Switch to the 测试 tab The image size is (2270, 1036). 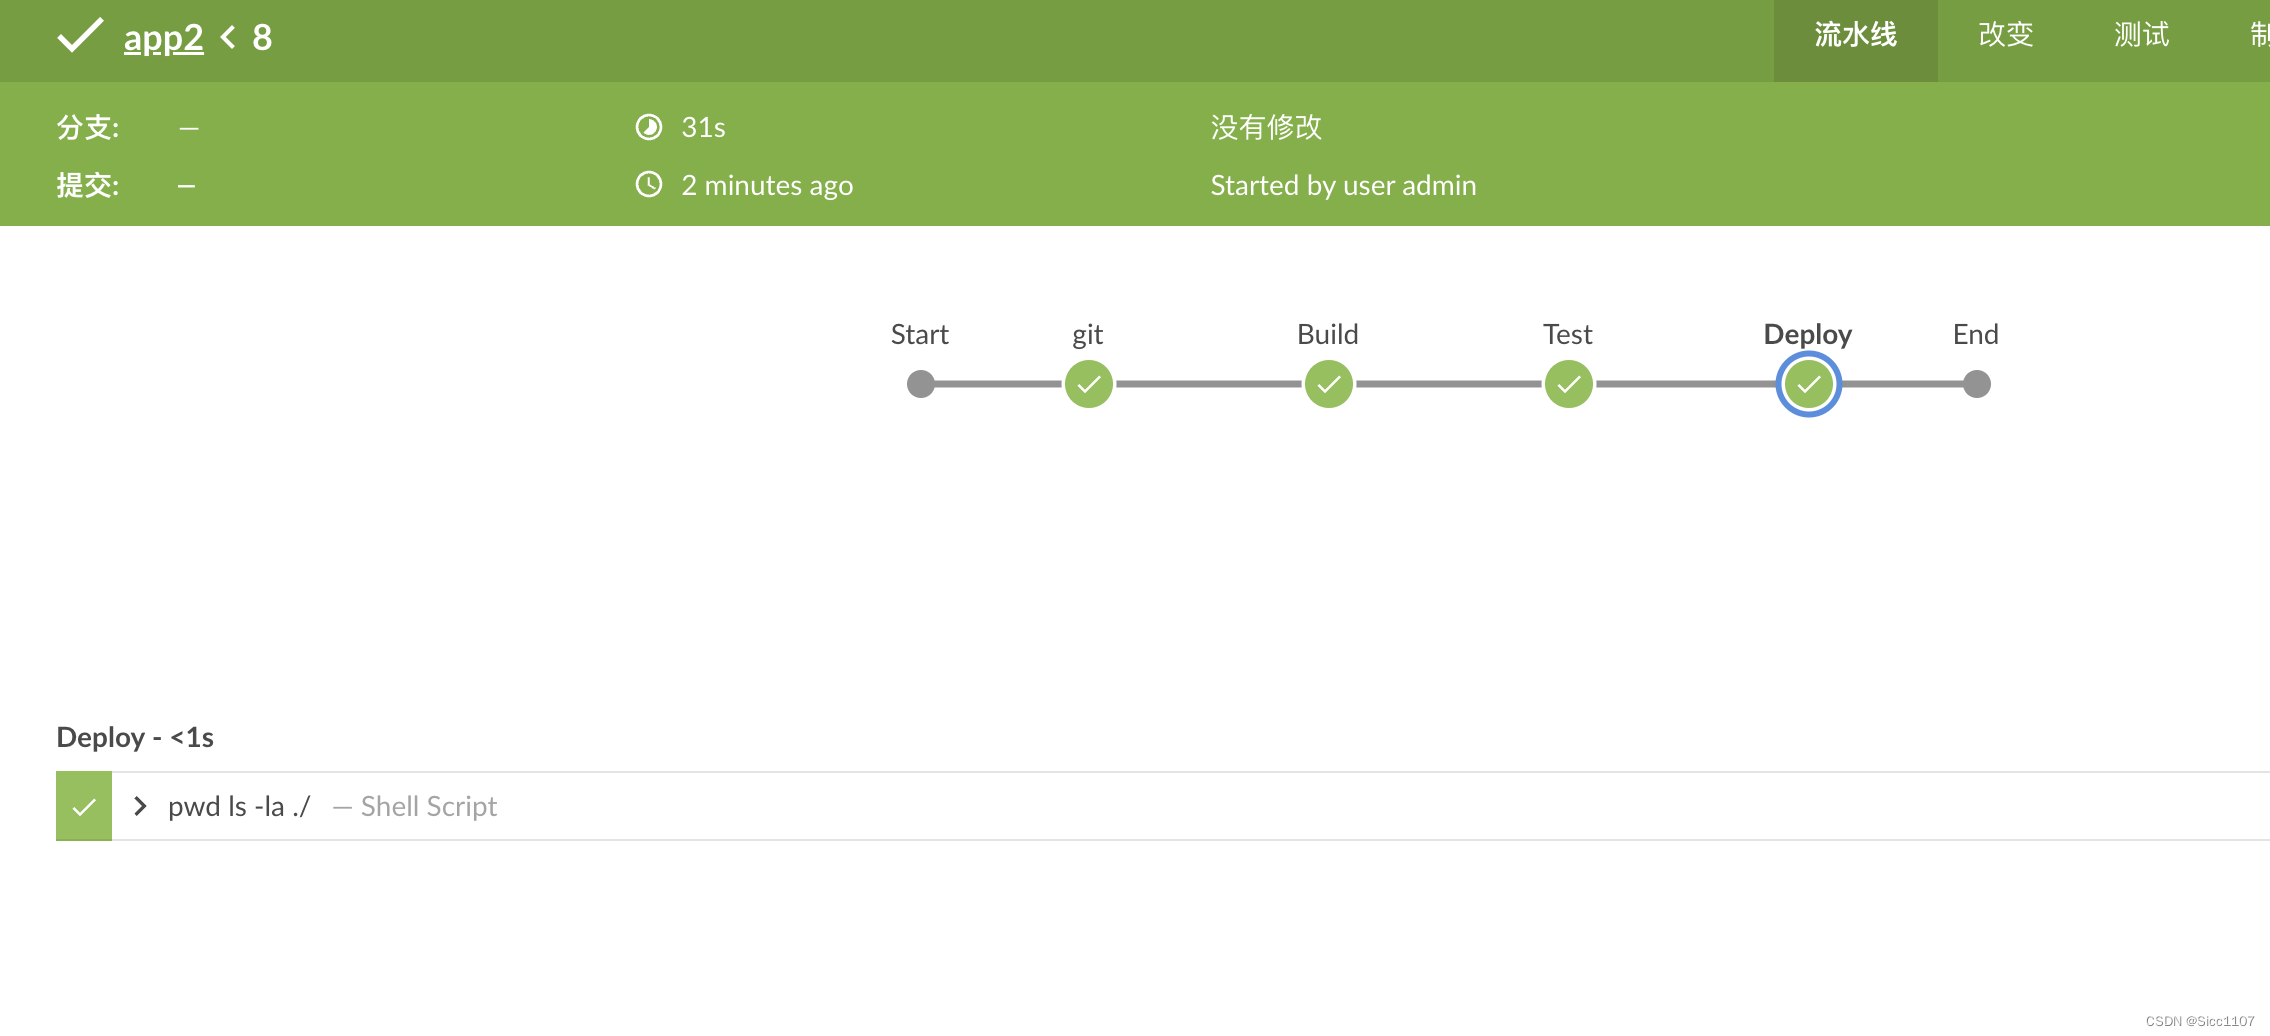[x=2141, y=36]
